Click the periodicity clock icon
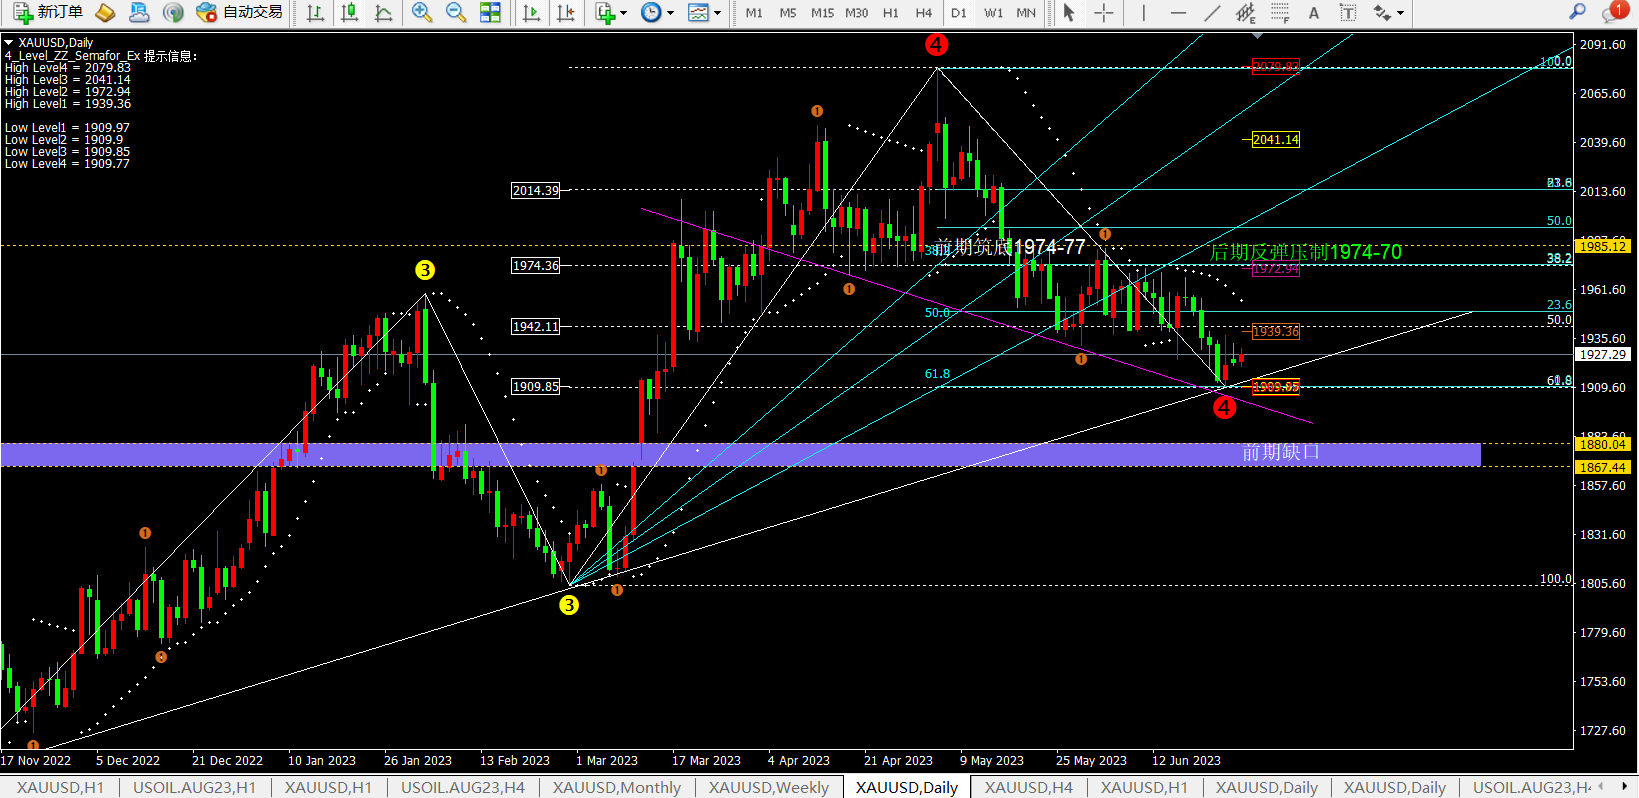The width and height of the screenshot is (1639, 798). pyautogui.click(x=651, y=12)
